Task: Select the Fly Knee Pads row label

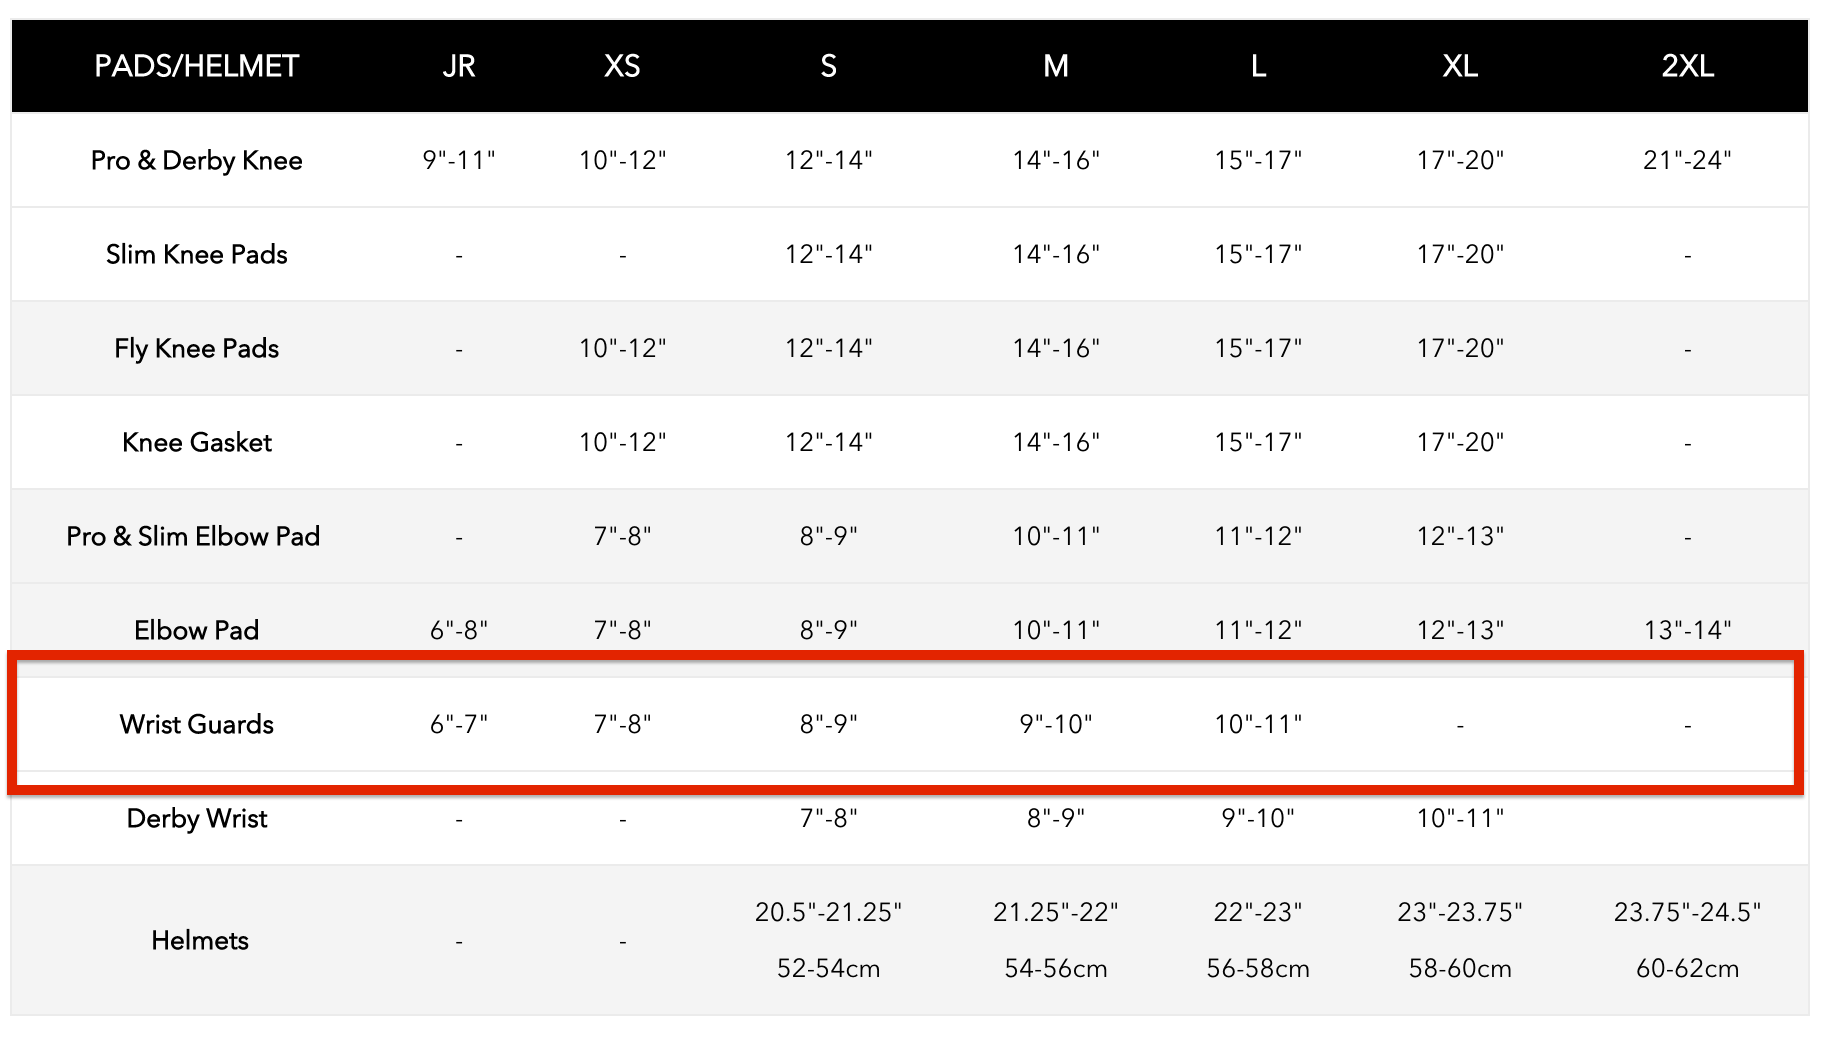Action: (x=197, y=348)
